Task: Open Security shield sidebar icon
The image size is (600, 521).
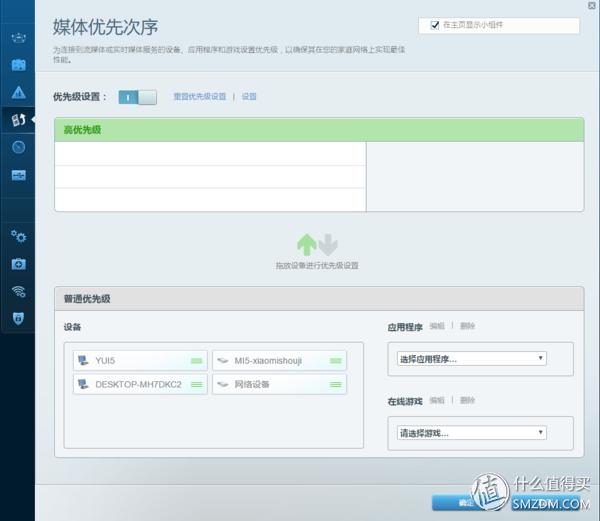Action: pos(18,318)
